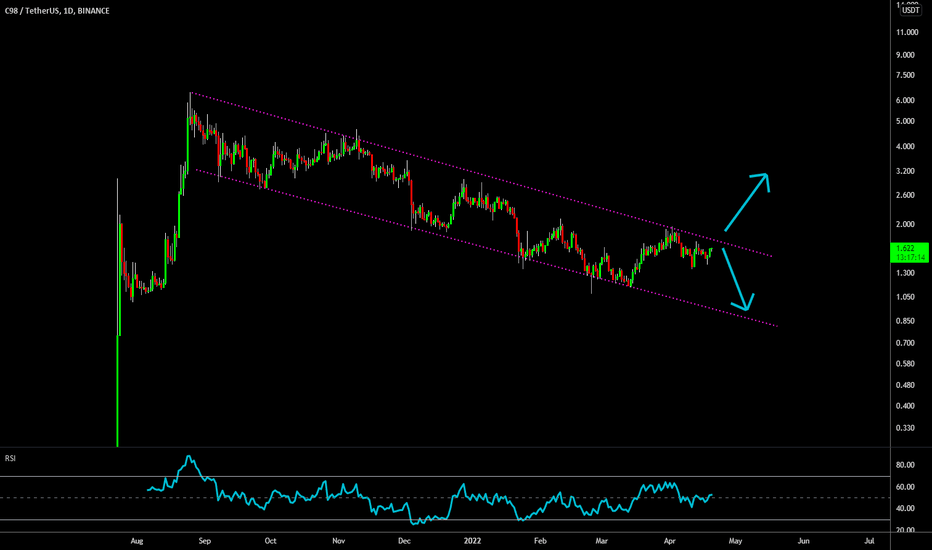Screen dimensions: 932x550
Task: Click the Apr label on time axis
Action: tap(669, 541)
